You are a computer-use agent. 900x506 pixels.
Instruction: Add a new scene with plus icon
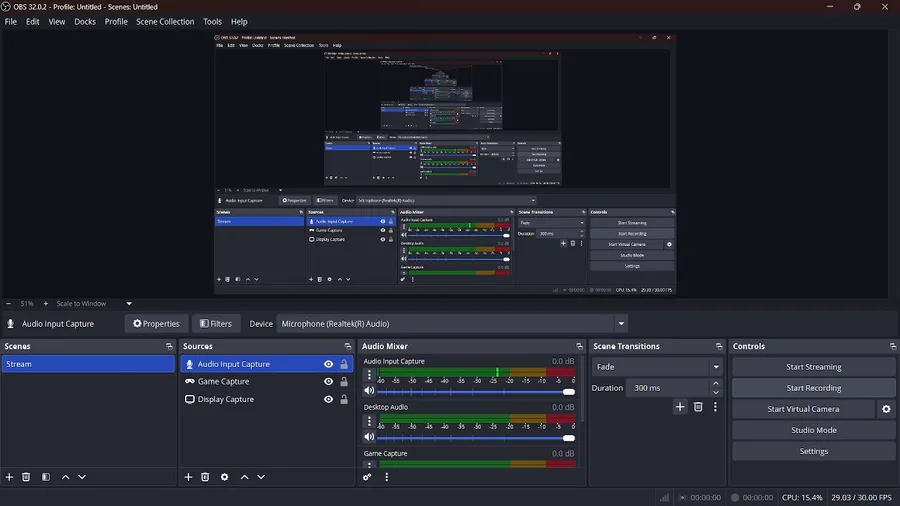[9, 477]
